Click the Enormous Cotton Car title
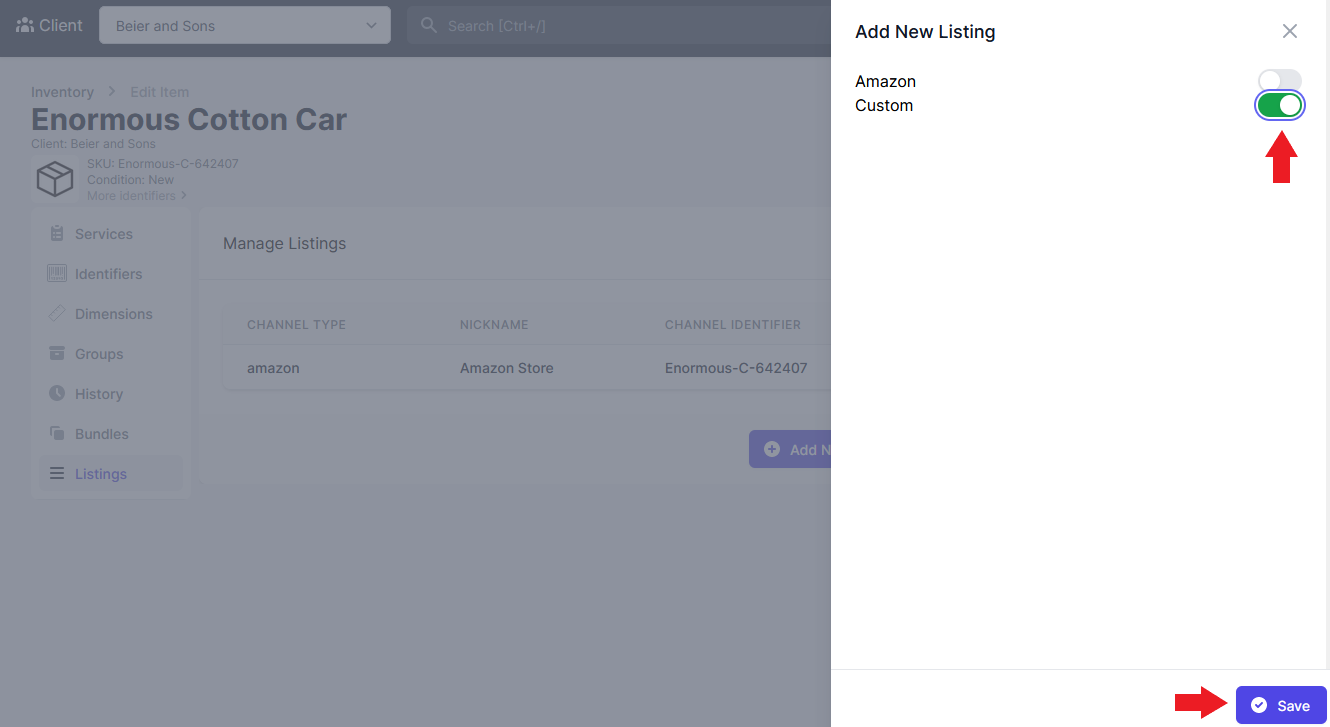Screen dimensions: 1330x727 pos(189,119)
